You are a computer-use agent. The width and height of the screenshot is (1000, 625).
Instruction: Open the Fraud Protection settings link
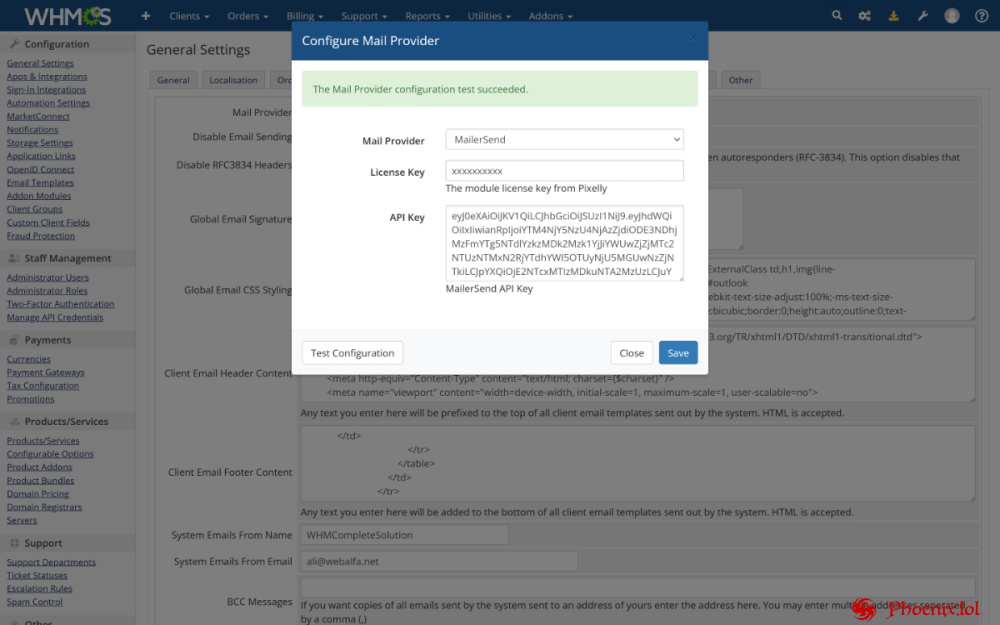(40, 235)
